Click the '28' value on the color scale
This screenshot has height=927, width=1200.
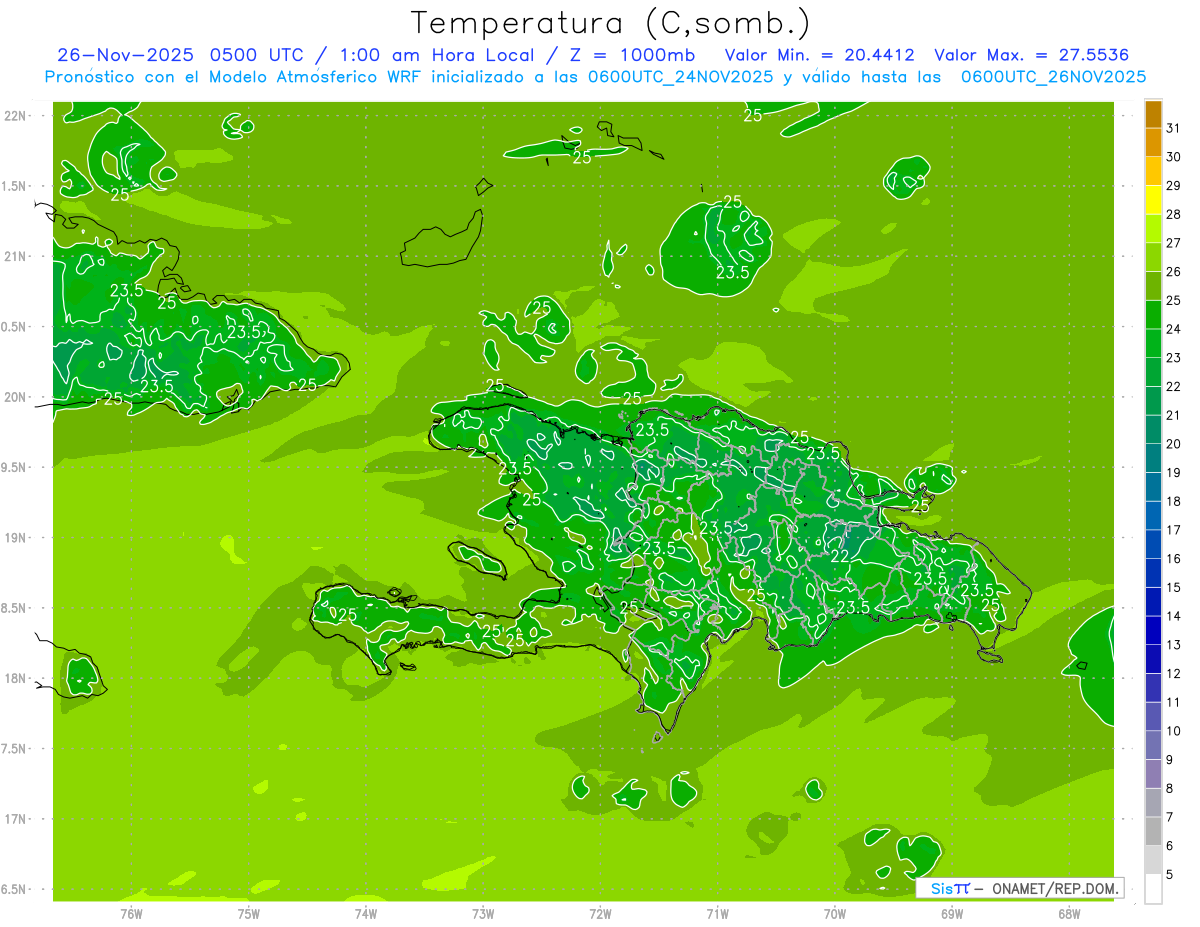tap(1174, 214)
